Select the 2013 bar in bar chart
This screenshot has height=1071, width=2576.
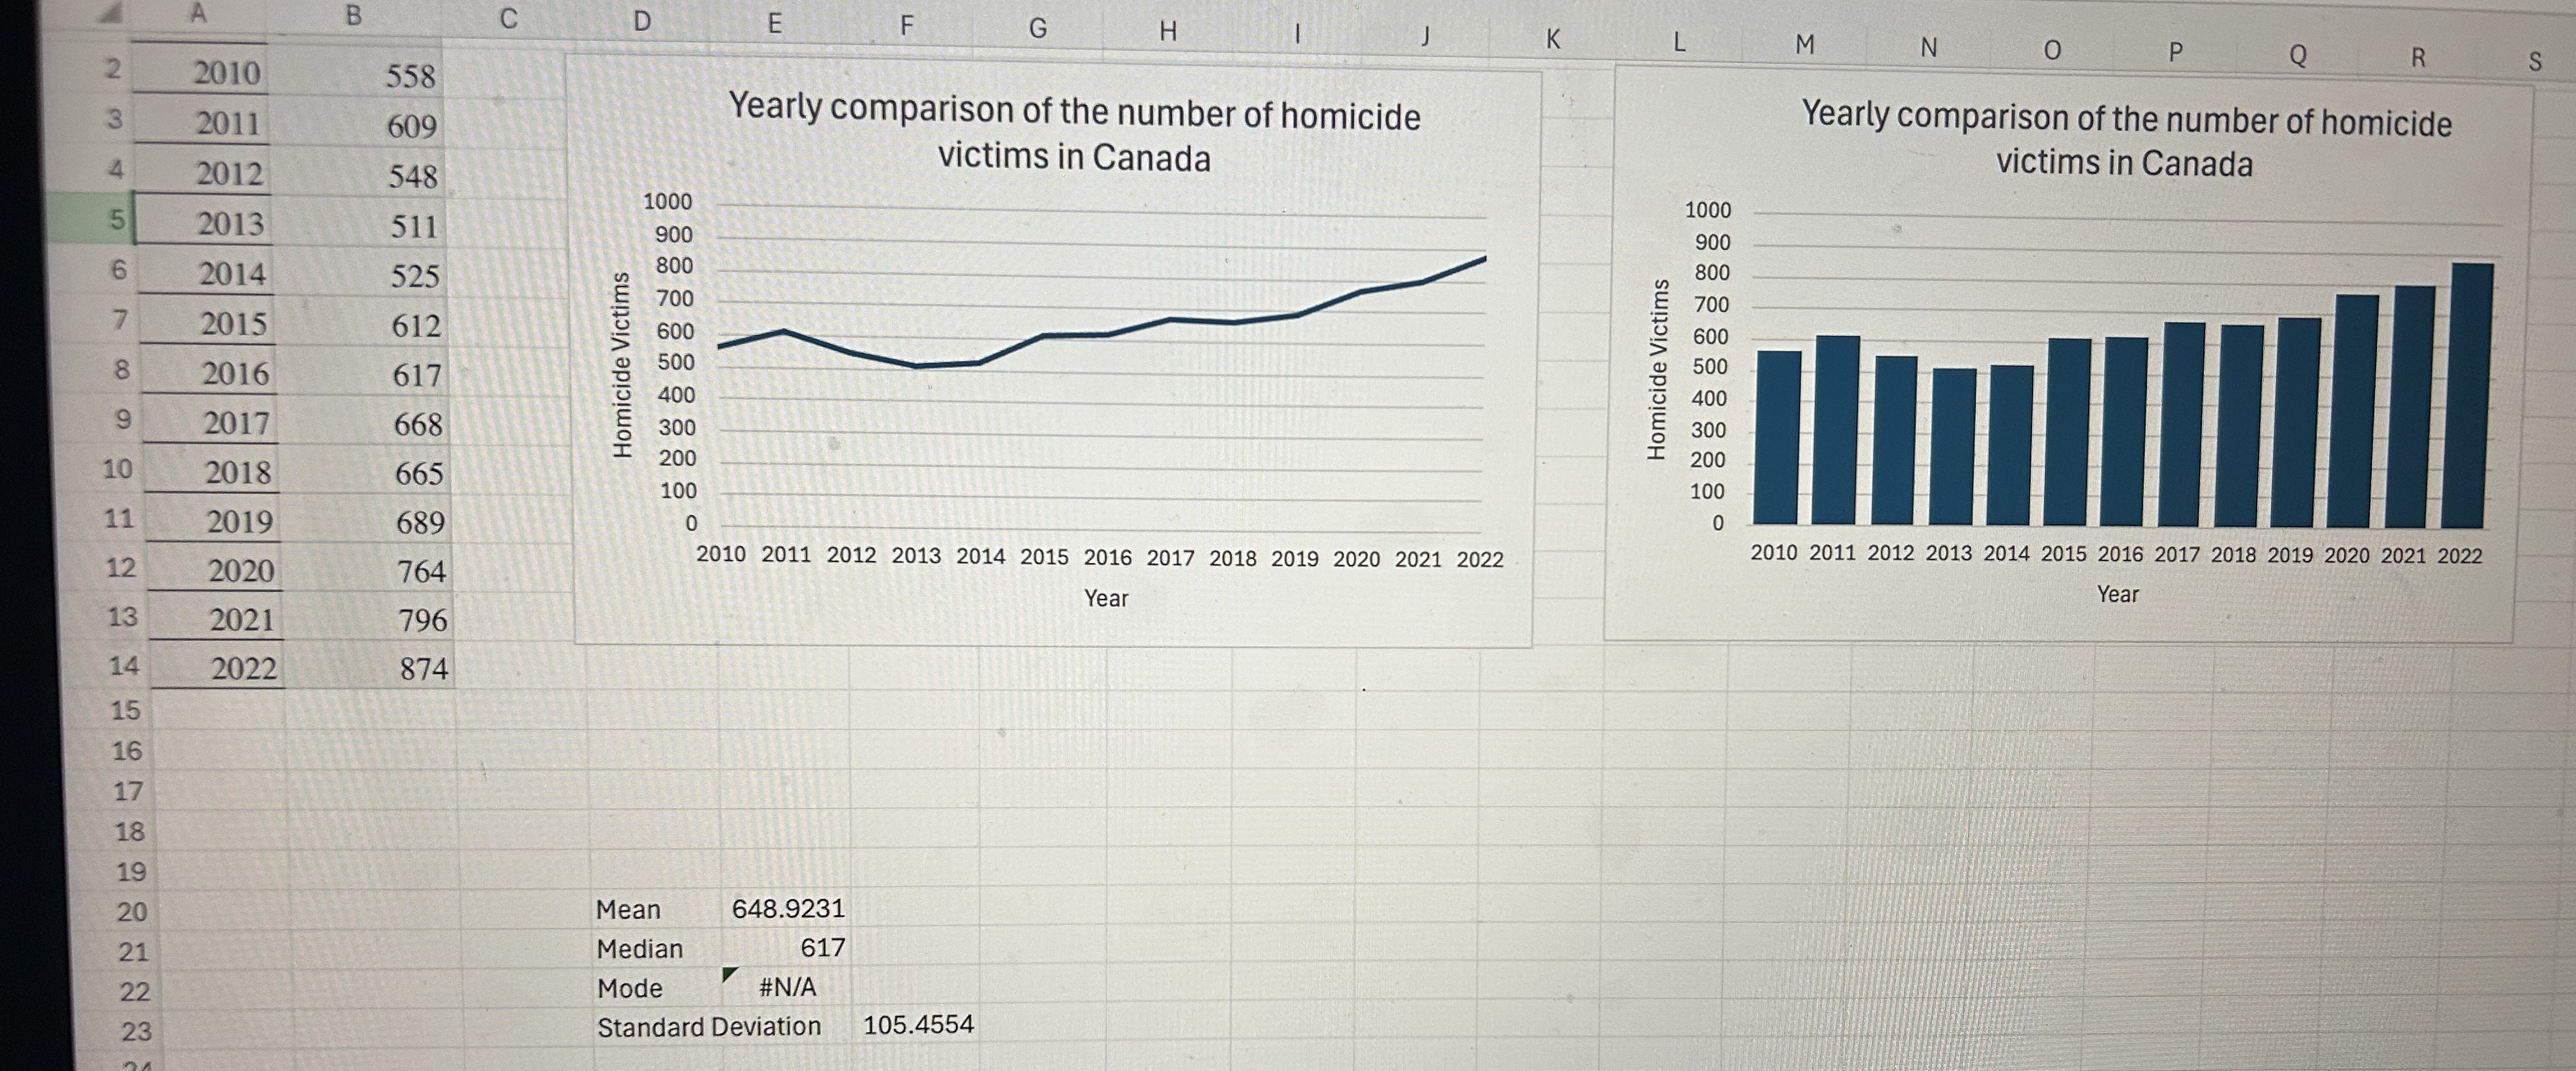pyautogui.click(x=1953, y=447)
